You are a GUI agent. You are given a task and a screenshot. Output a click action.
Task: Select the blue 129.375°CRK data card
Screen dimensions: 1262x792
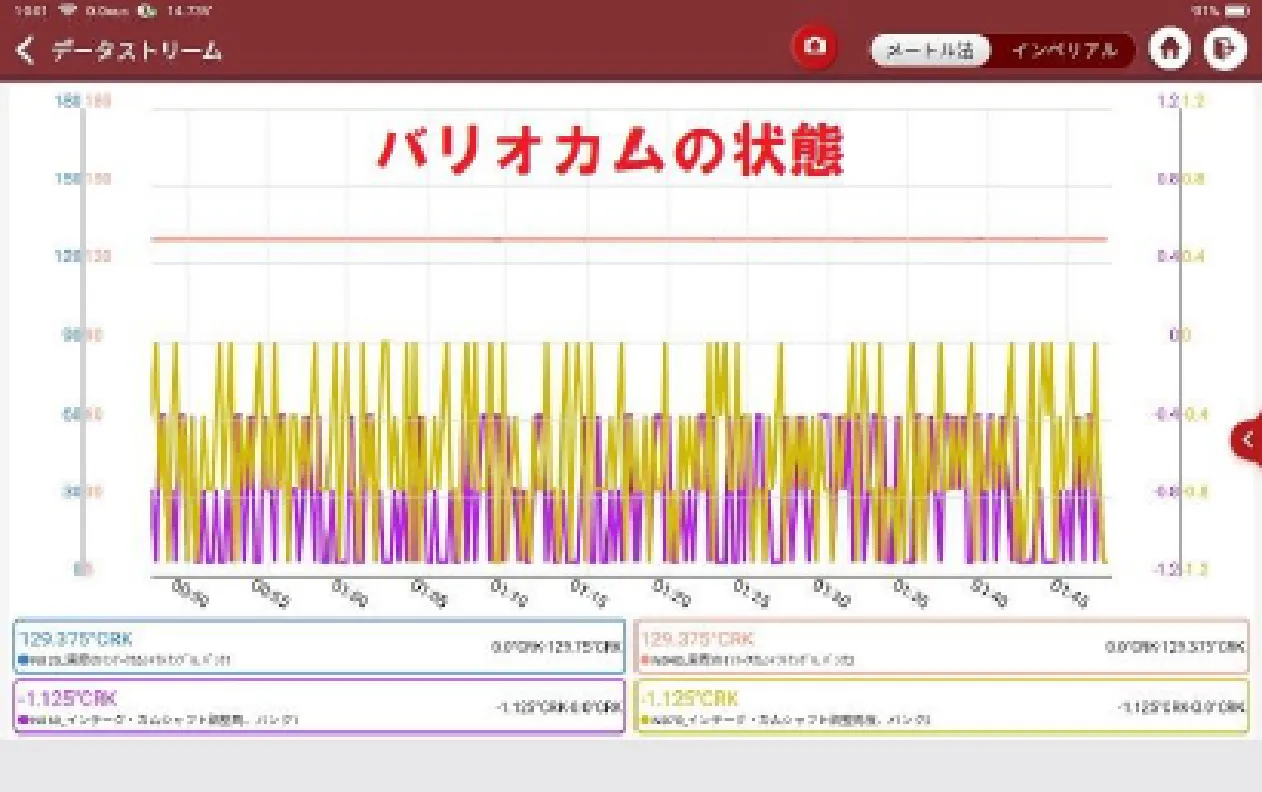coord(319,647)
